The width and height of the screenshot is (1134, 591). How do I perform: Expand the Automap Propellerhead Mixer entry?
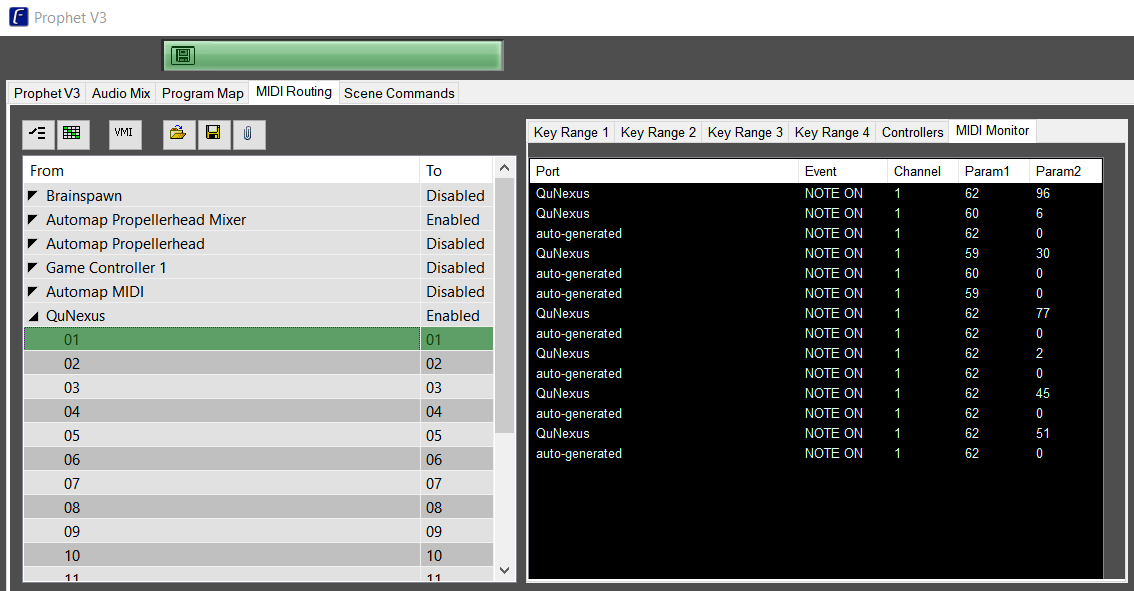(33, 219)
